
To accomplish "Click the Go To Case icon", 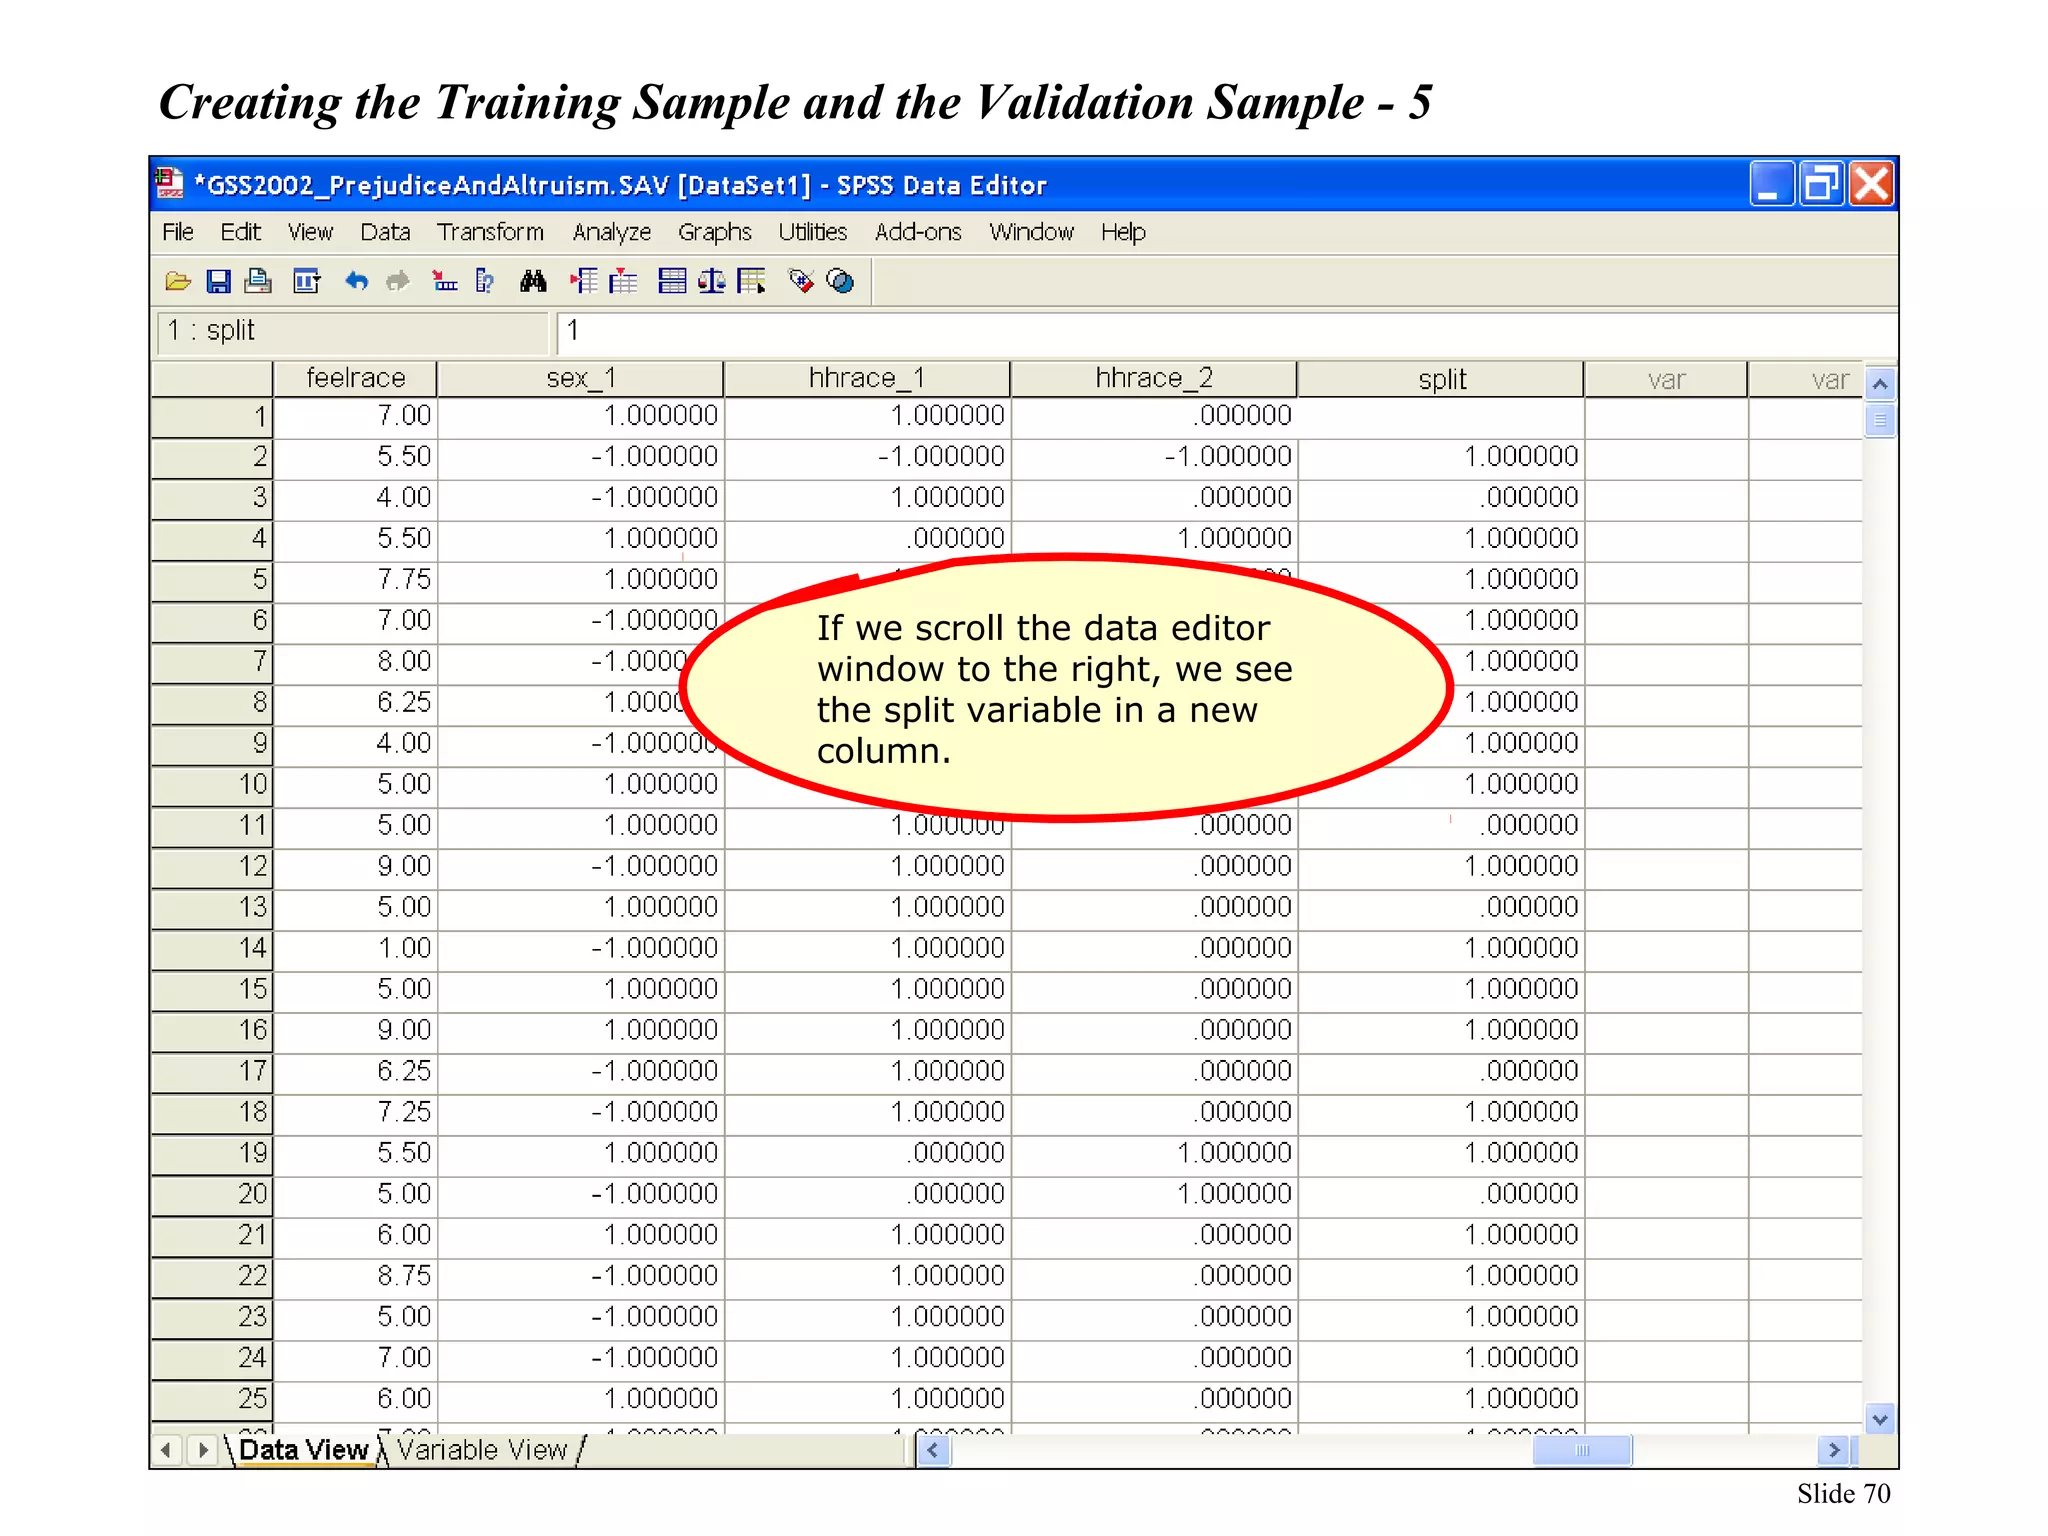I will coord(445,281).
